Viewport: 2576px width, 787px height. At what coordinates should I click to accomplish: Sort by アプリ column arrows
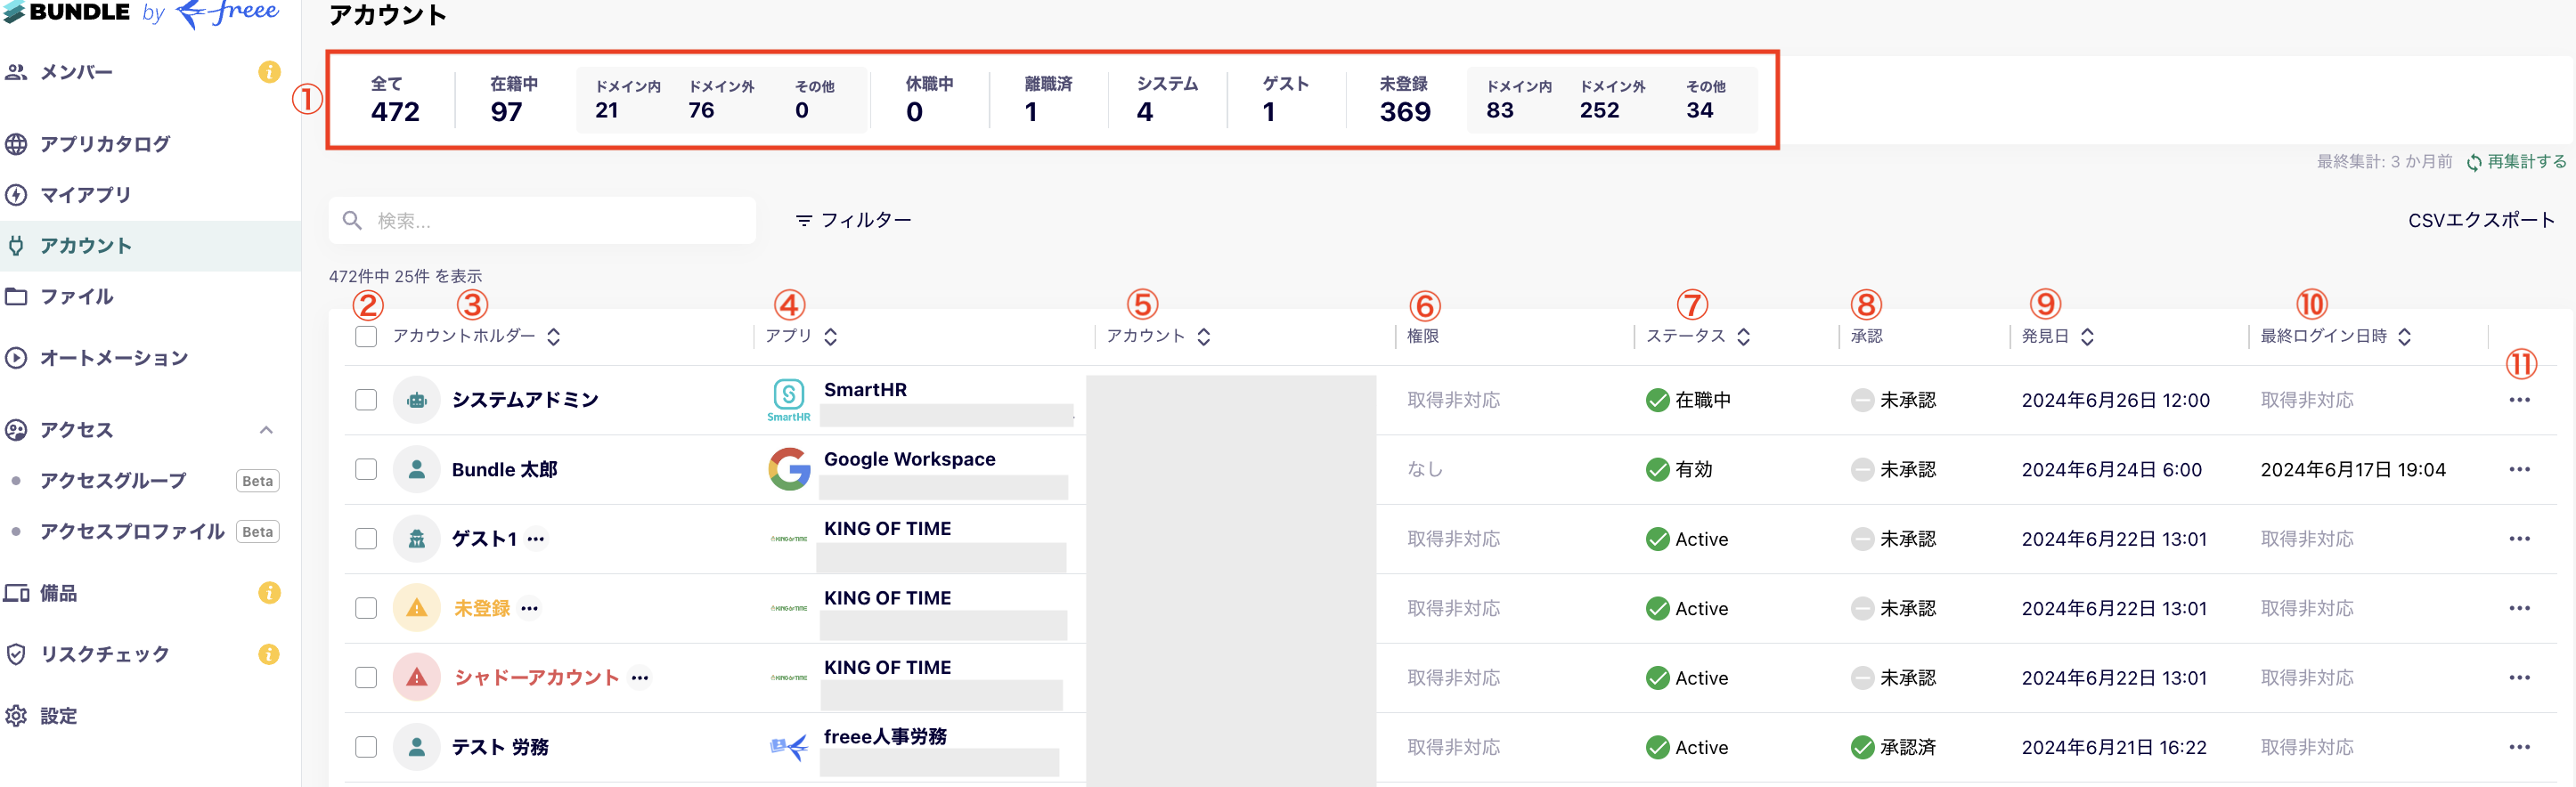[830, 337]
